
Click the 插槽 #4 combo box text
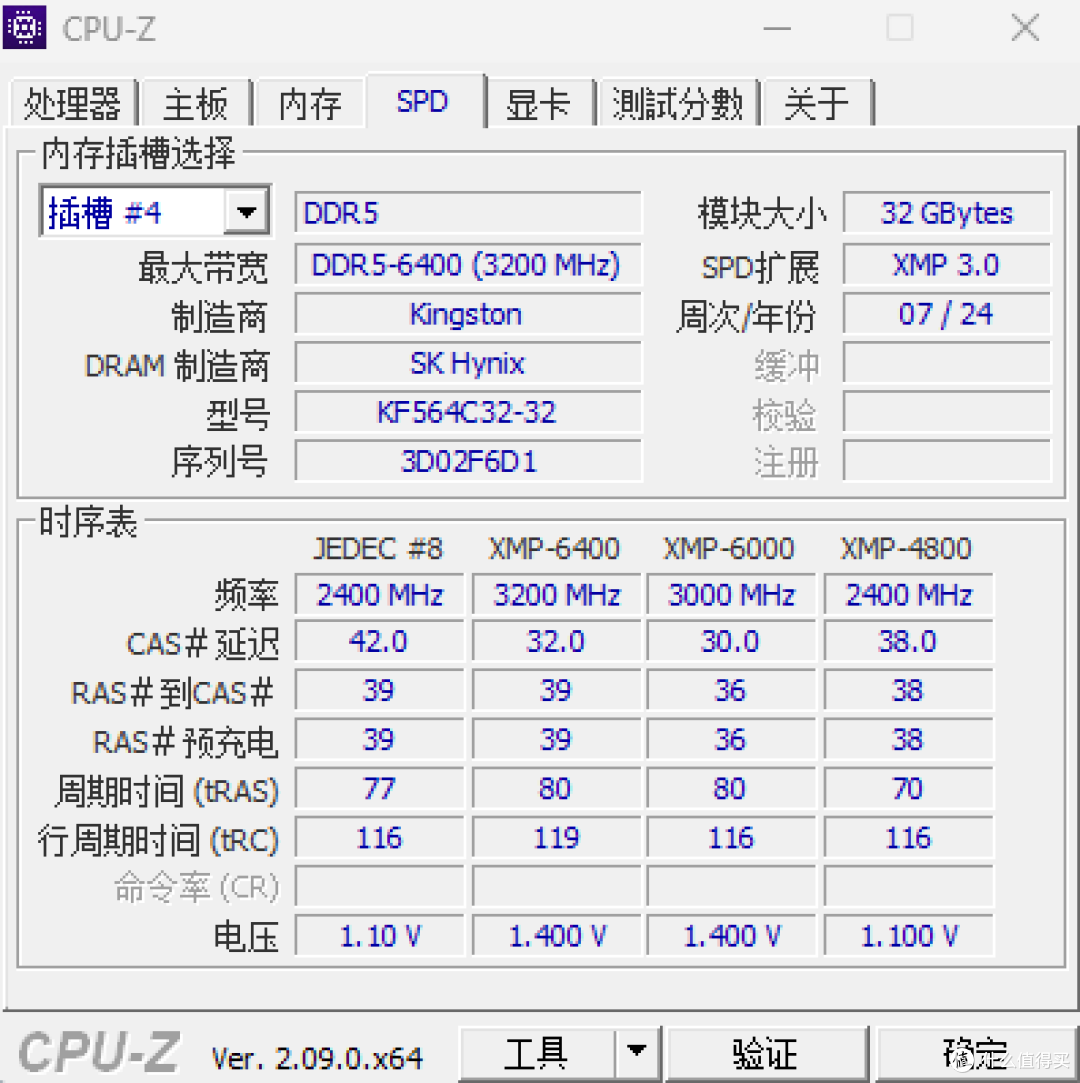pyautogui.click(x=105, y=212)
